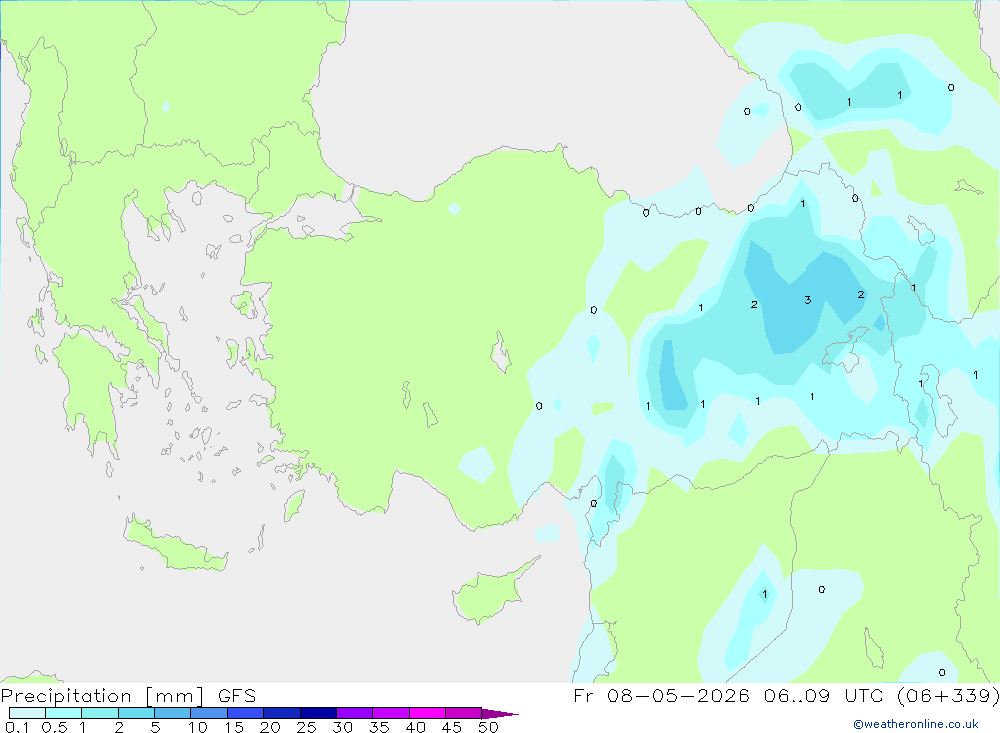
Task: Click the date "08-05-2026" text
Action: [x=678, y=695]
